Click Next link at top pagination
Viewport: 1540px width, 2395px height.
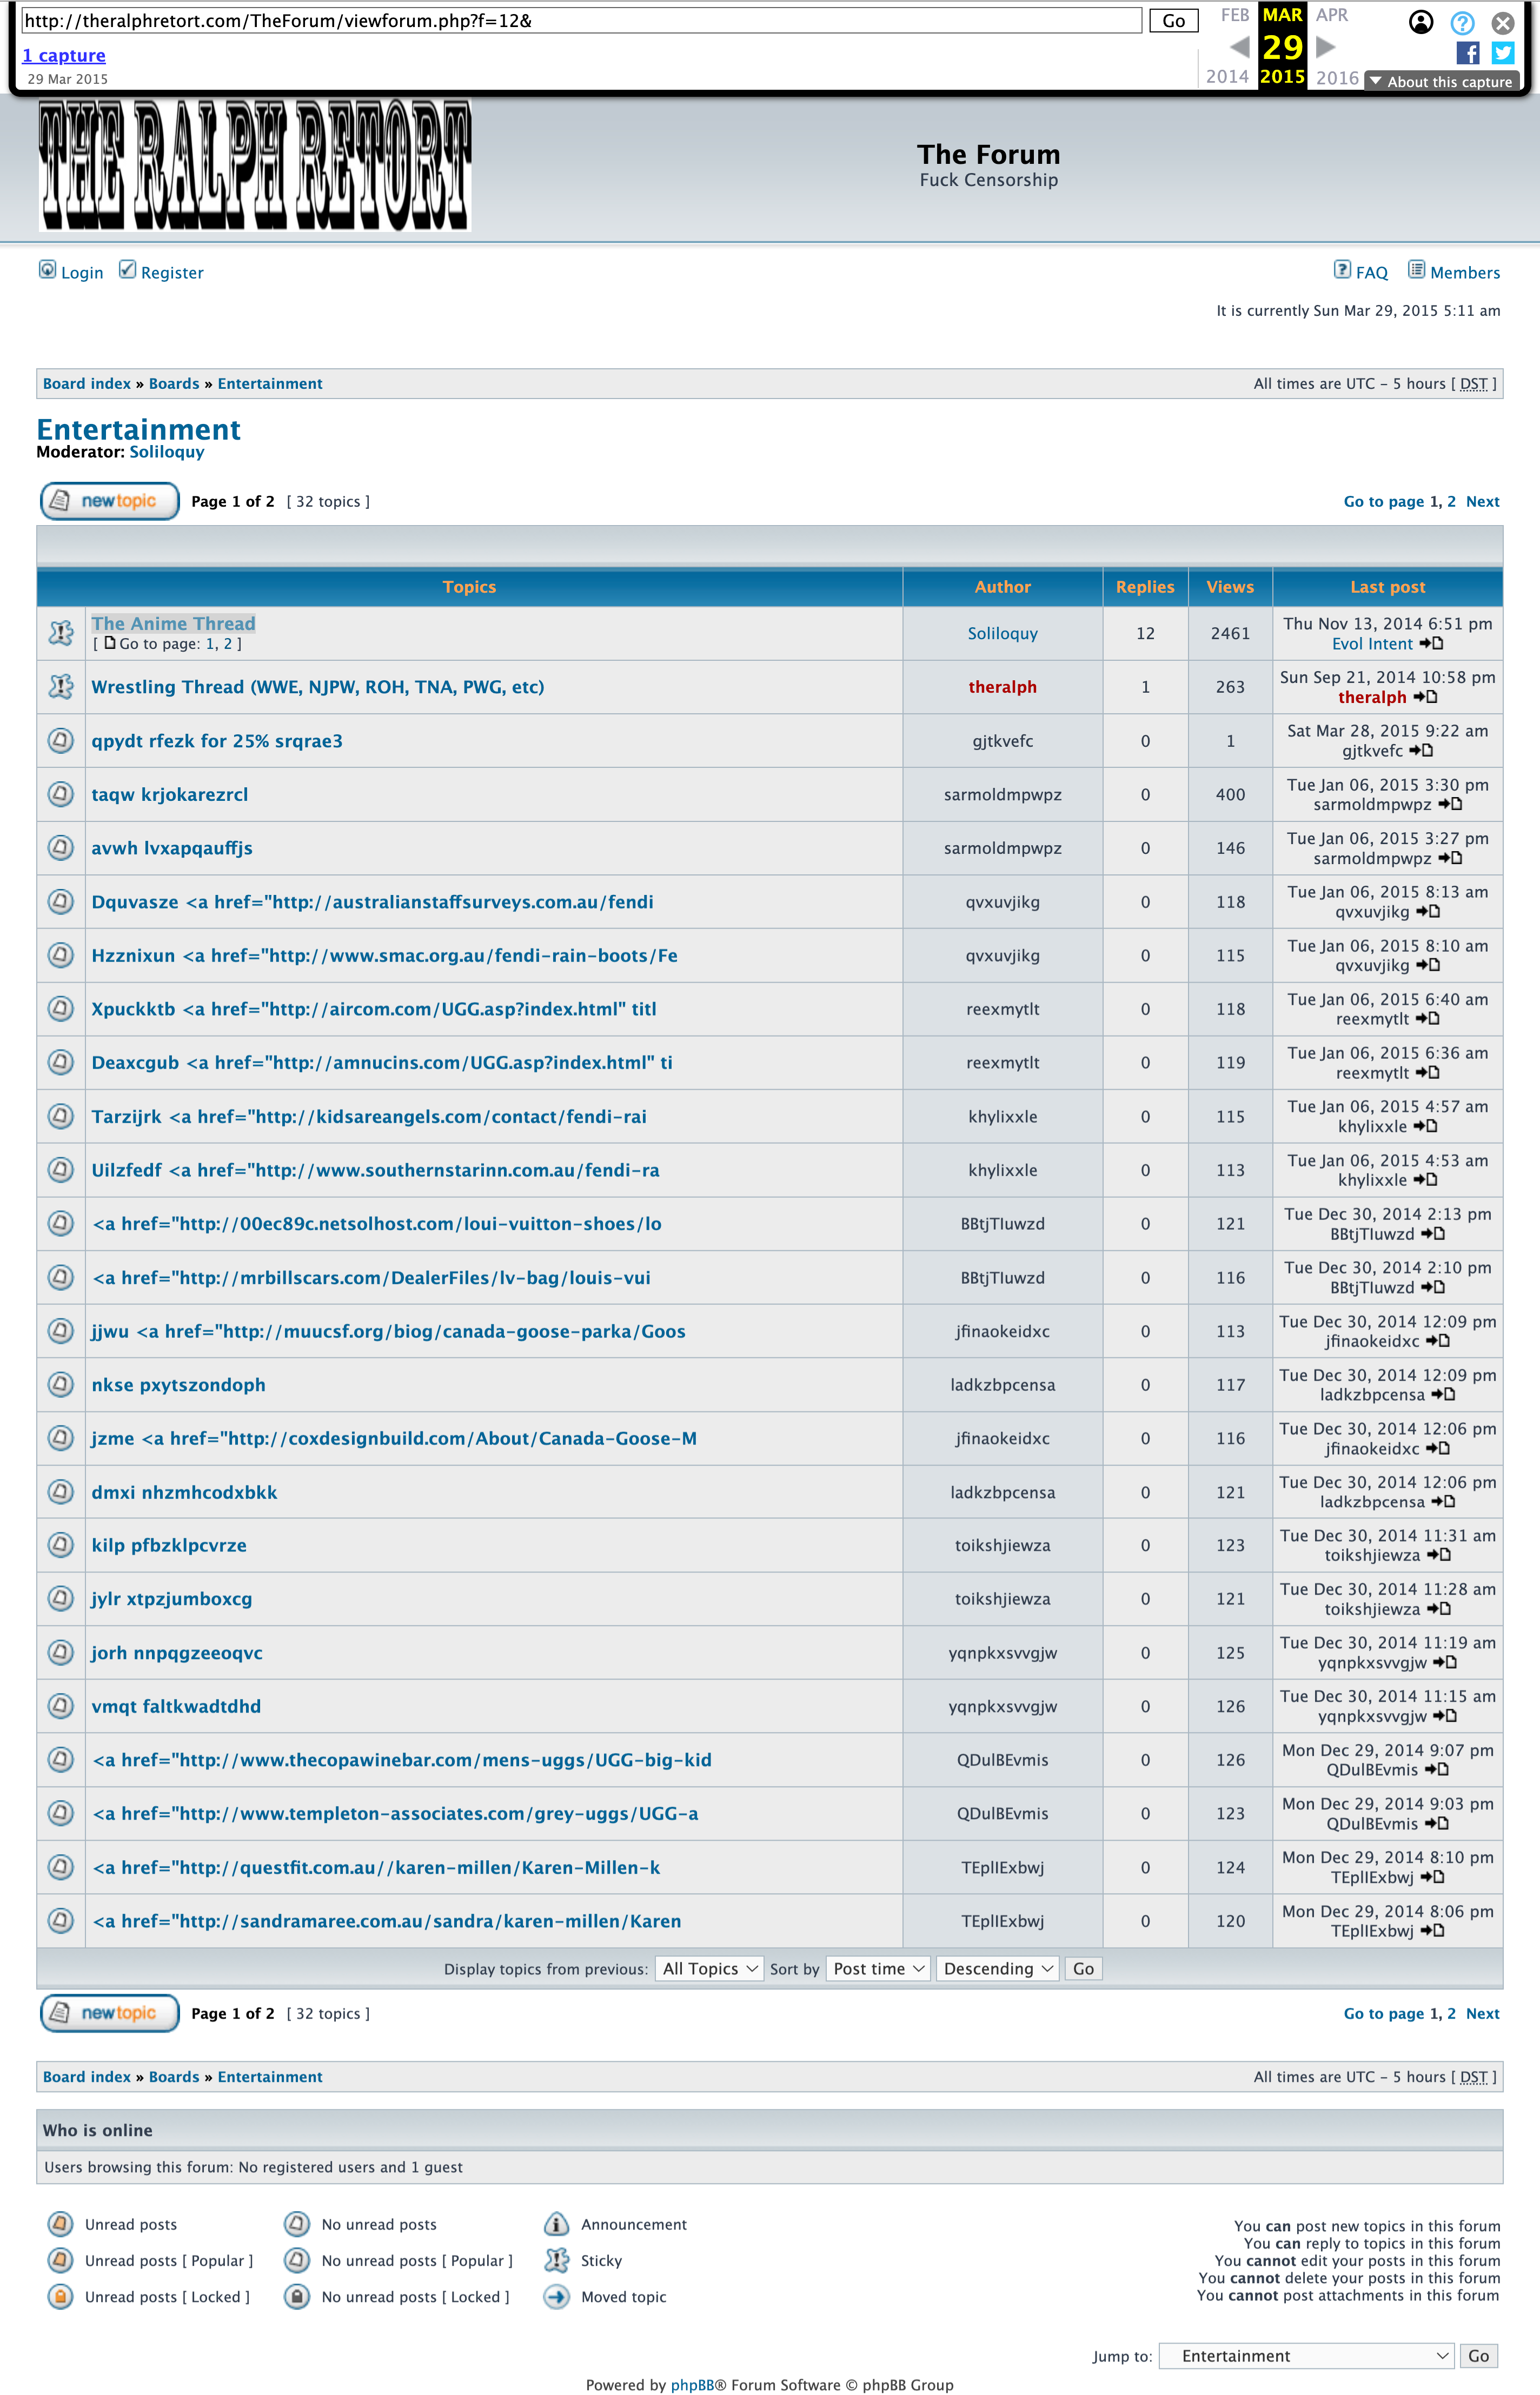tap(1482, 502)
